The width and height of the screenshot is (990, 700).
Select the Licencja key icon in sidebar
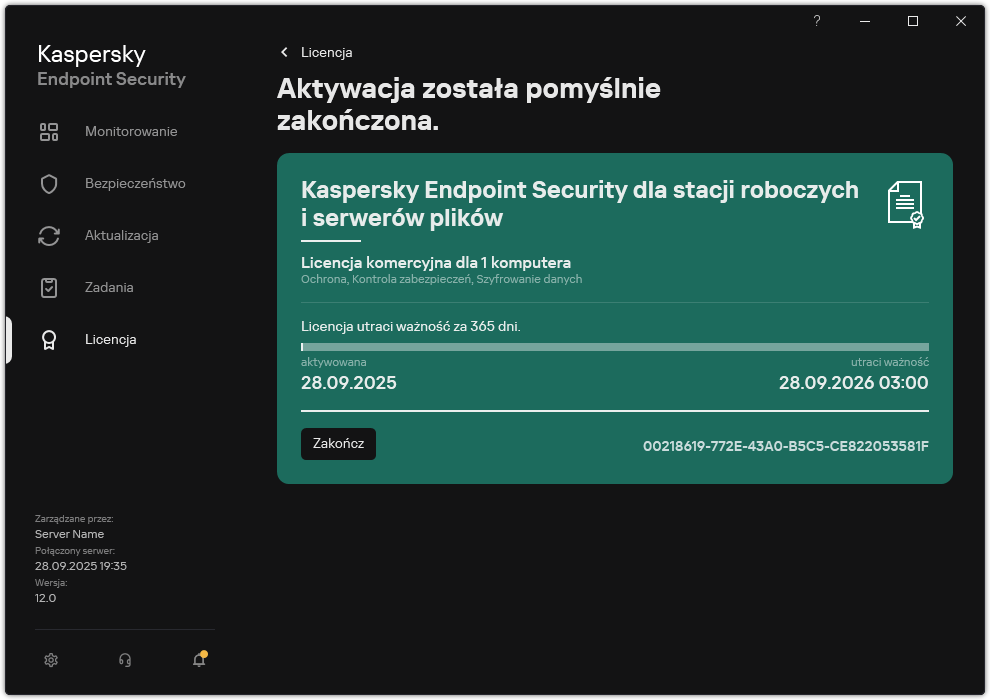[x=49, y=339]
